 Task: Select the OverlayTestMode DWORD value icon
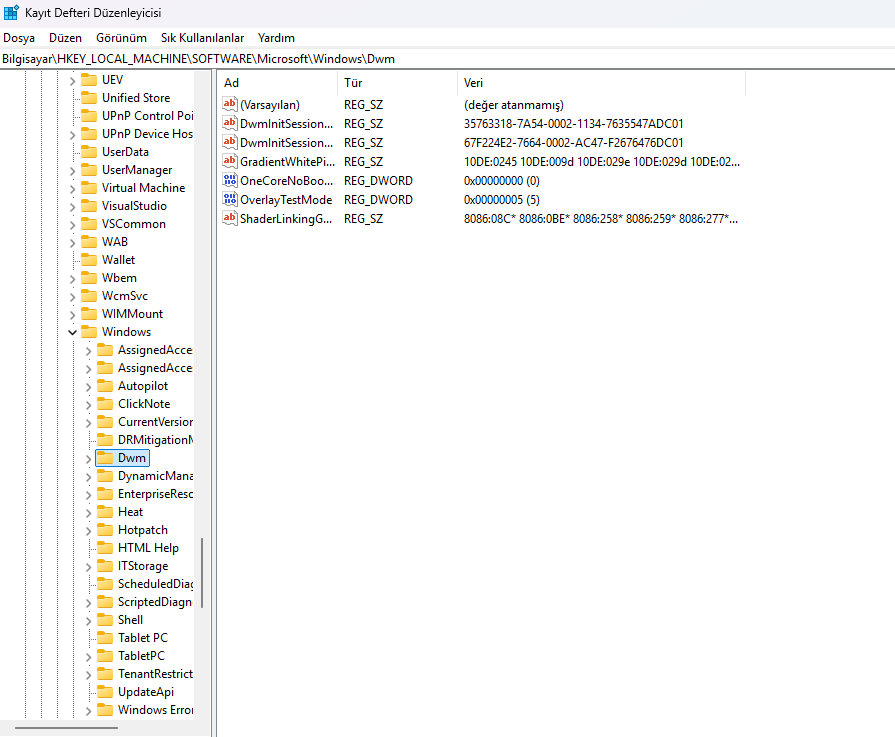coord(229,199)
